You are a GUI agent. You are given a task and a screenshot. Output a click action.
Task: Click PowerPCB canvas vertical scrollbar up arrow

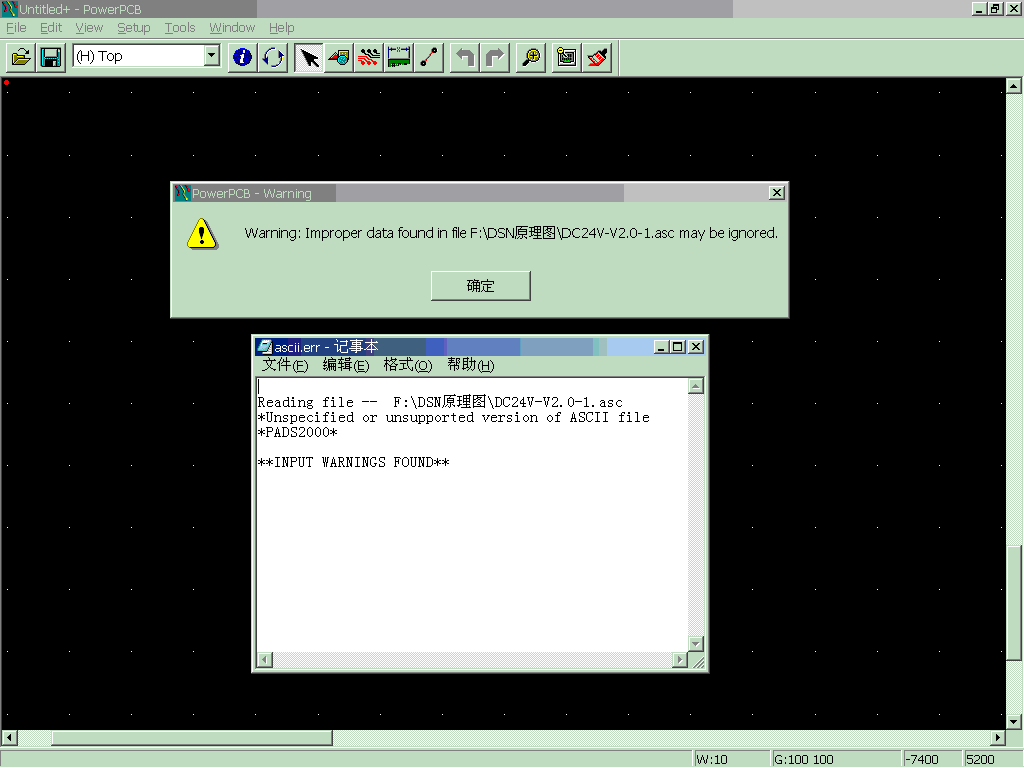coord(1014,86)
